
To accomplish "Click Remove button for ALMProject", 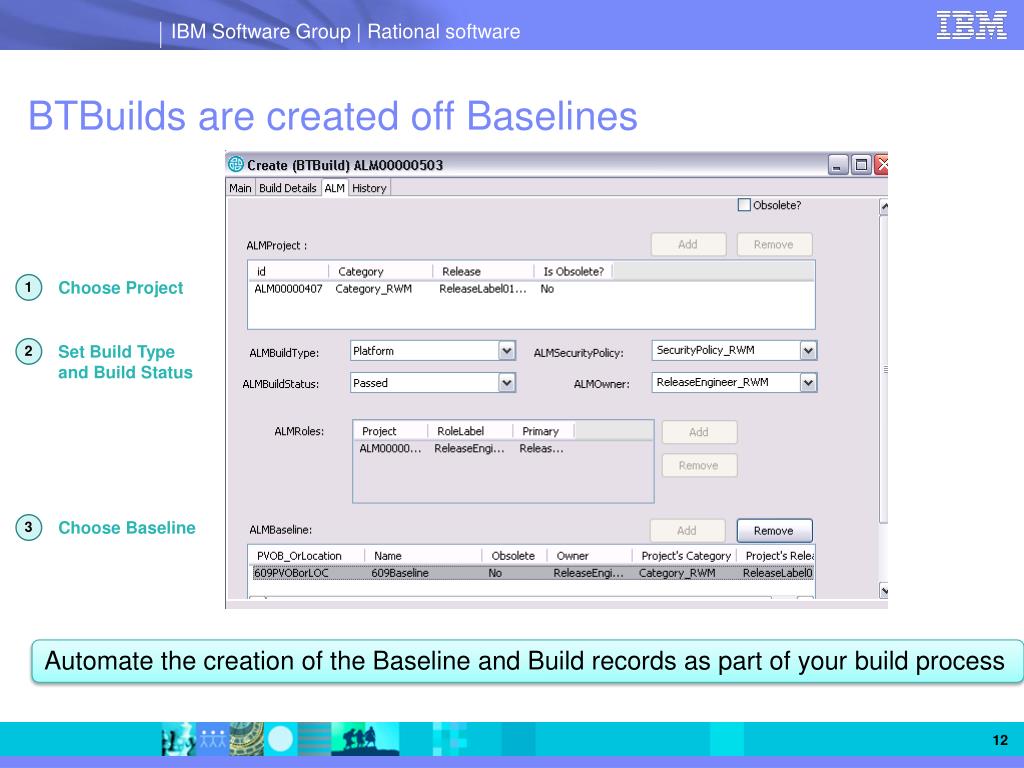I will (x=774, y=244).
